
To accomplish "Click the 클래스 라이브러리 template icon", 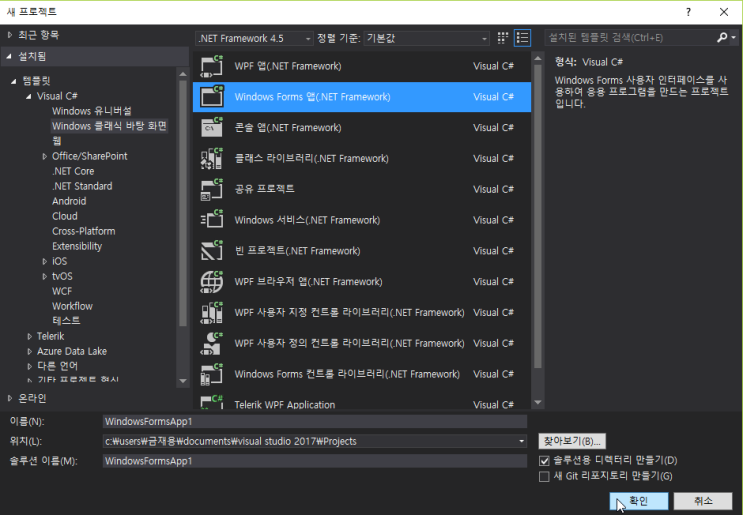I will [212, 158].
